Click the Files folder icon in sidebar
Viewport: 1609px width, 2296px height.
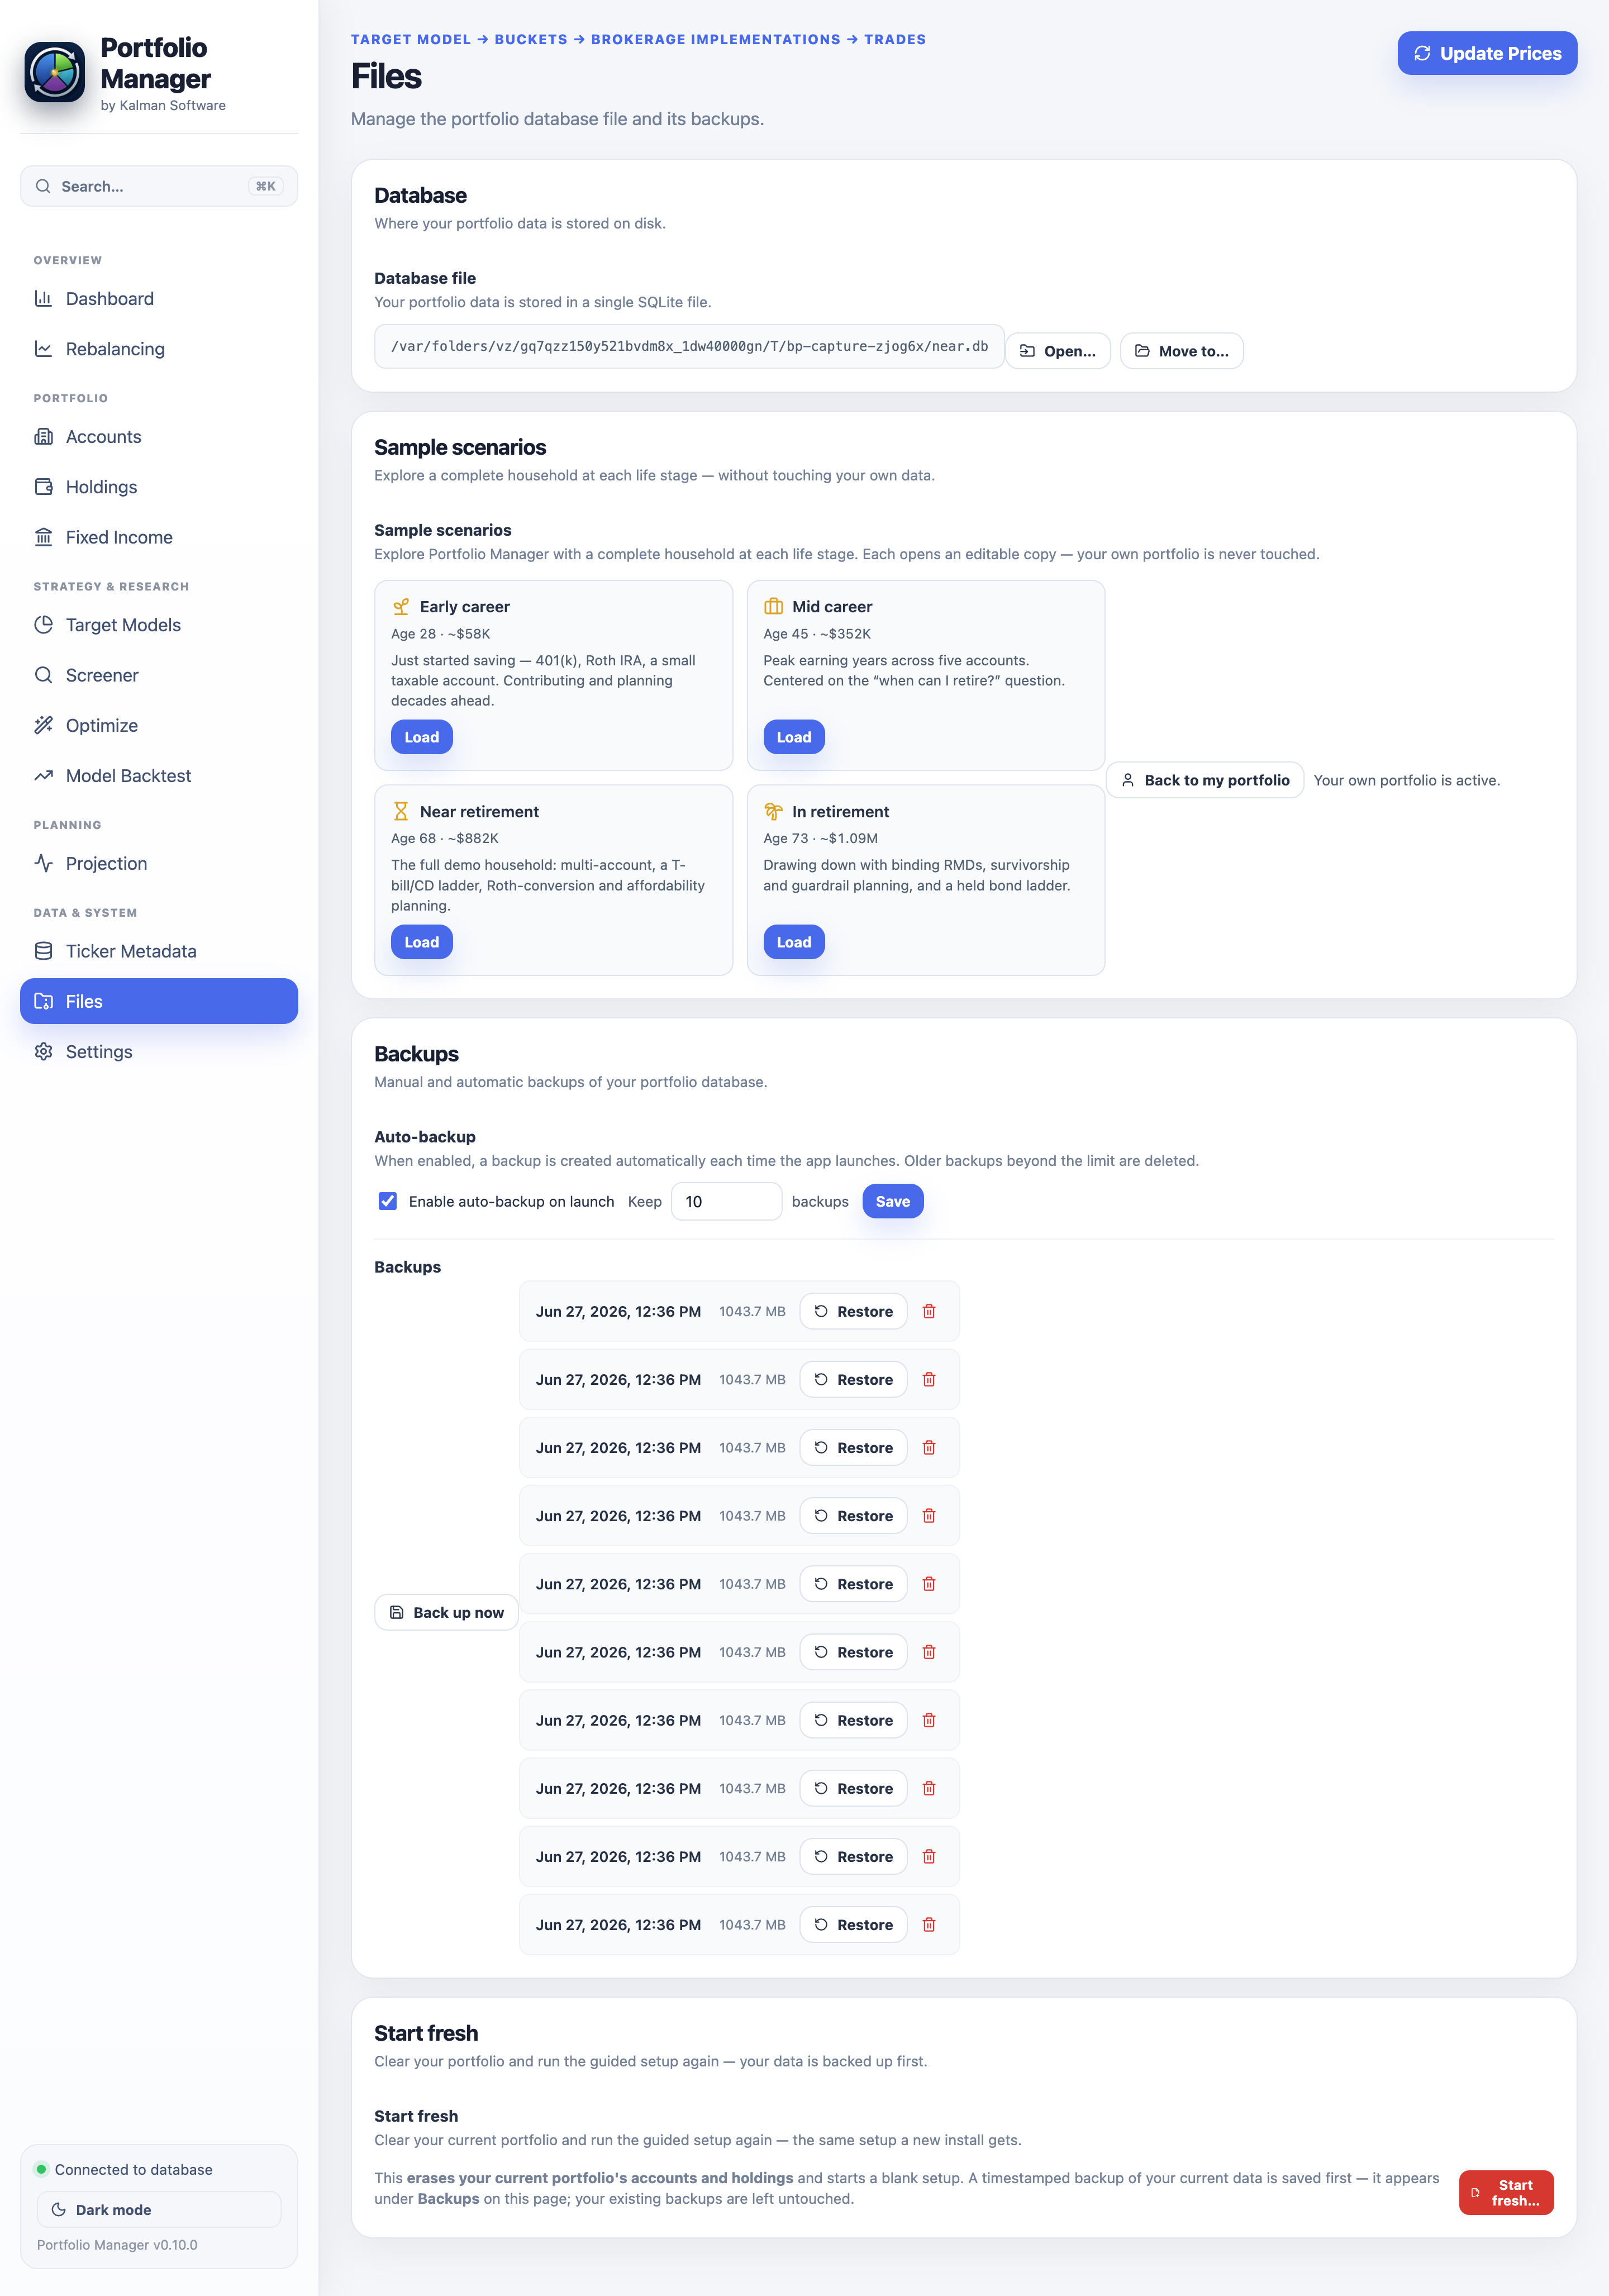coord(43,1001)
